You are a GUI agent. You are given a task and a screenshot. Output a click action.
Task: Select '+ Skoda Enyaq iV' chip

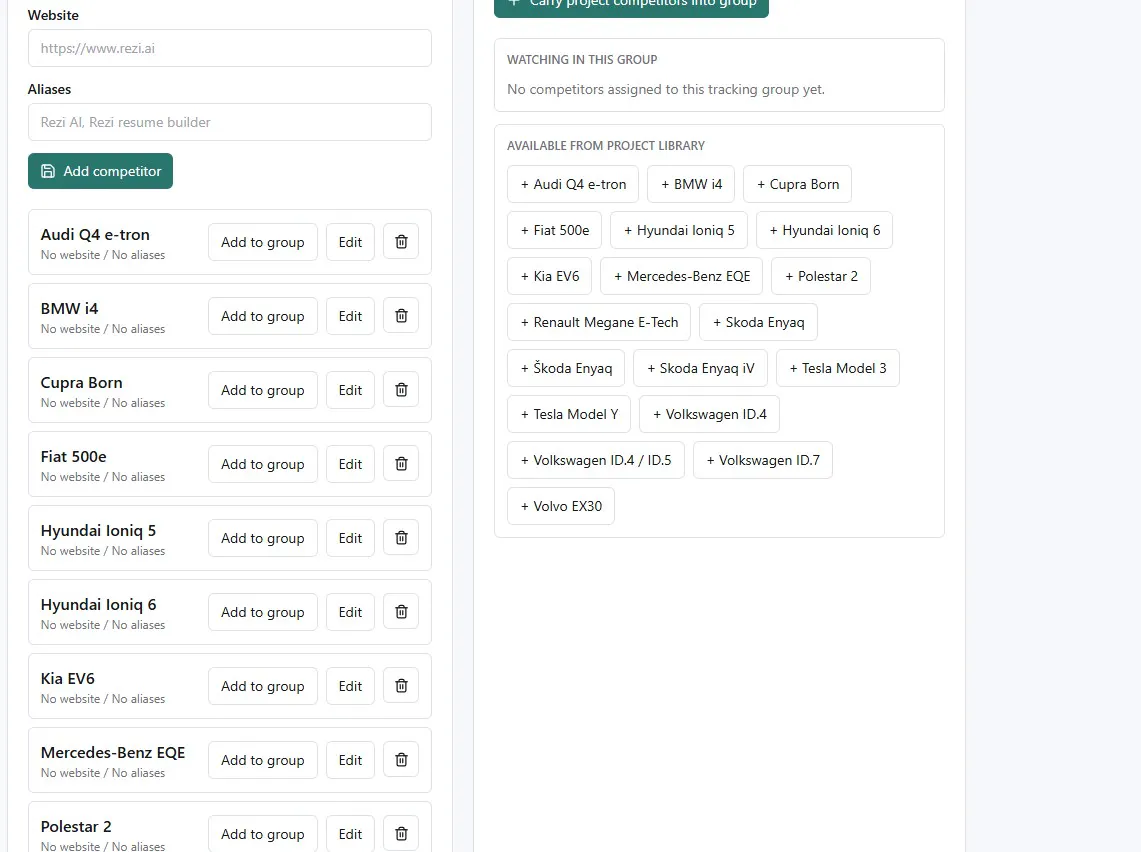tap(701, 367)
